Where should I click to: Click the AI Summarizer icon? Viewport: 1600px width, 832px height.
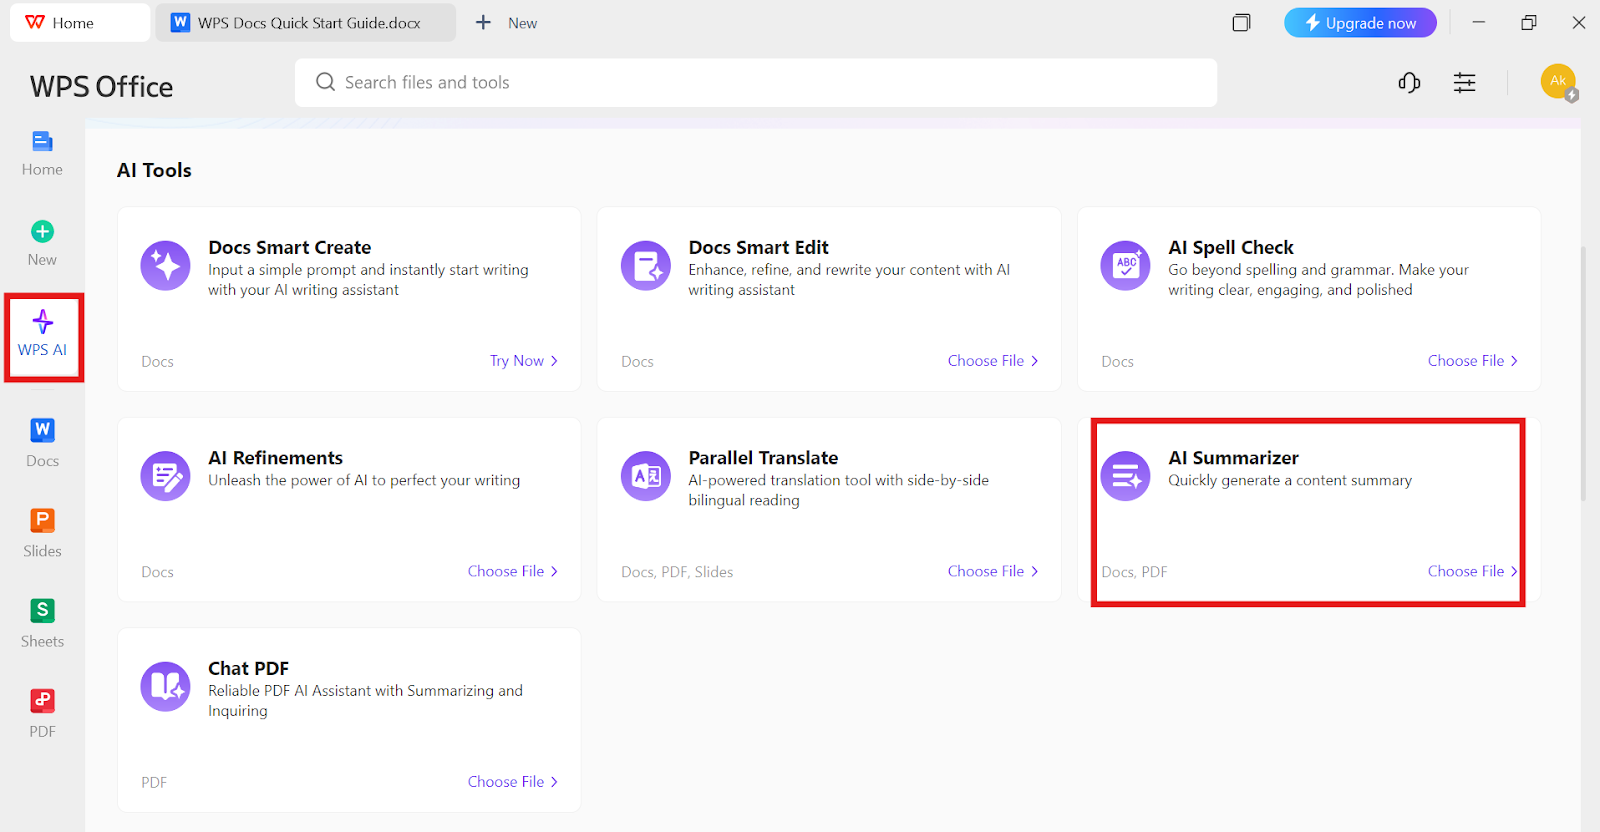pyautogui.click(x=1126, y=477)
